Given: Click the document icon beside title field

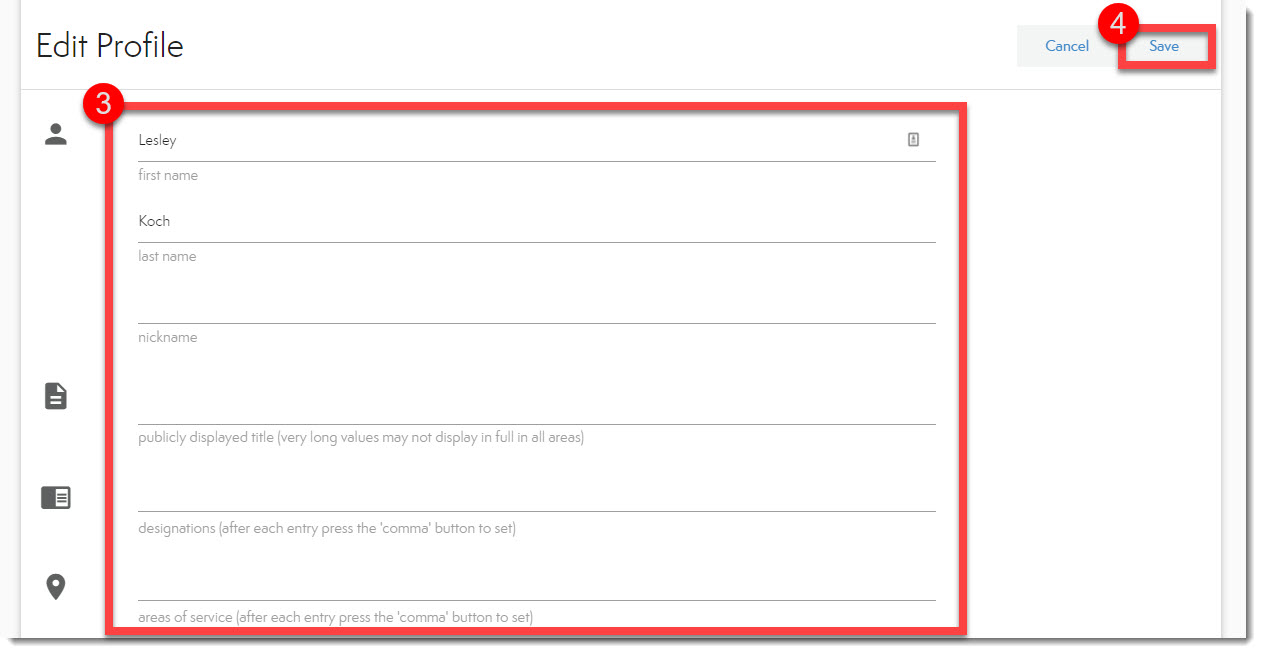Looking at the screenshot, I should point(56,397).
